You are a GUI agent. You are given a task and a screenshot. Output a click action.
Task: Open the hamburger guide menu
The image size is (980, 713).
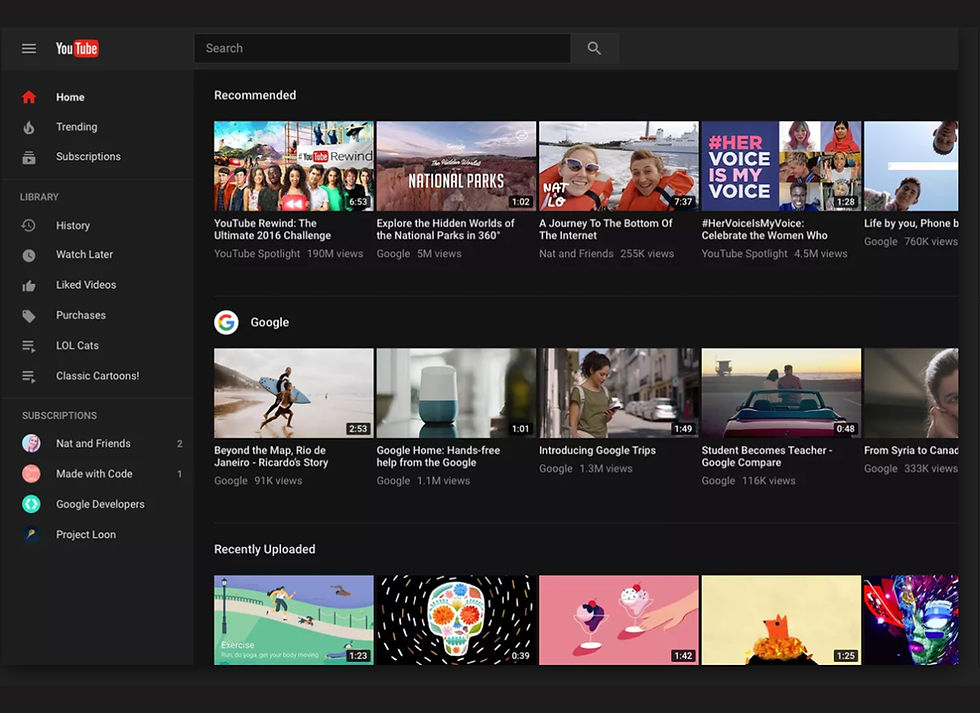(x=29, y=48)
